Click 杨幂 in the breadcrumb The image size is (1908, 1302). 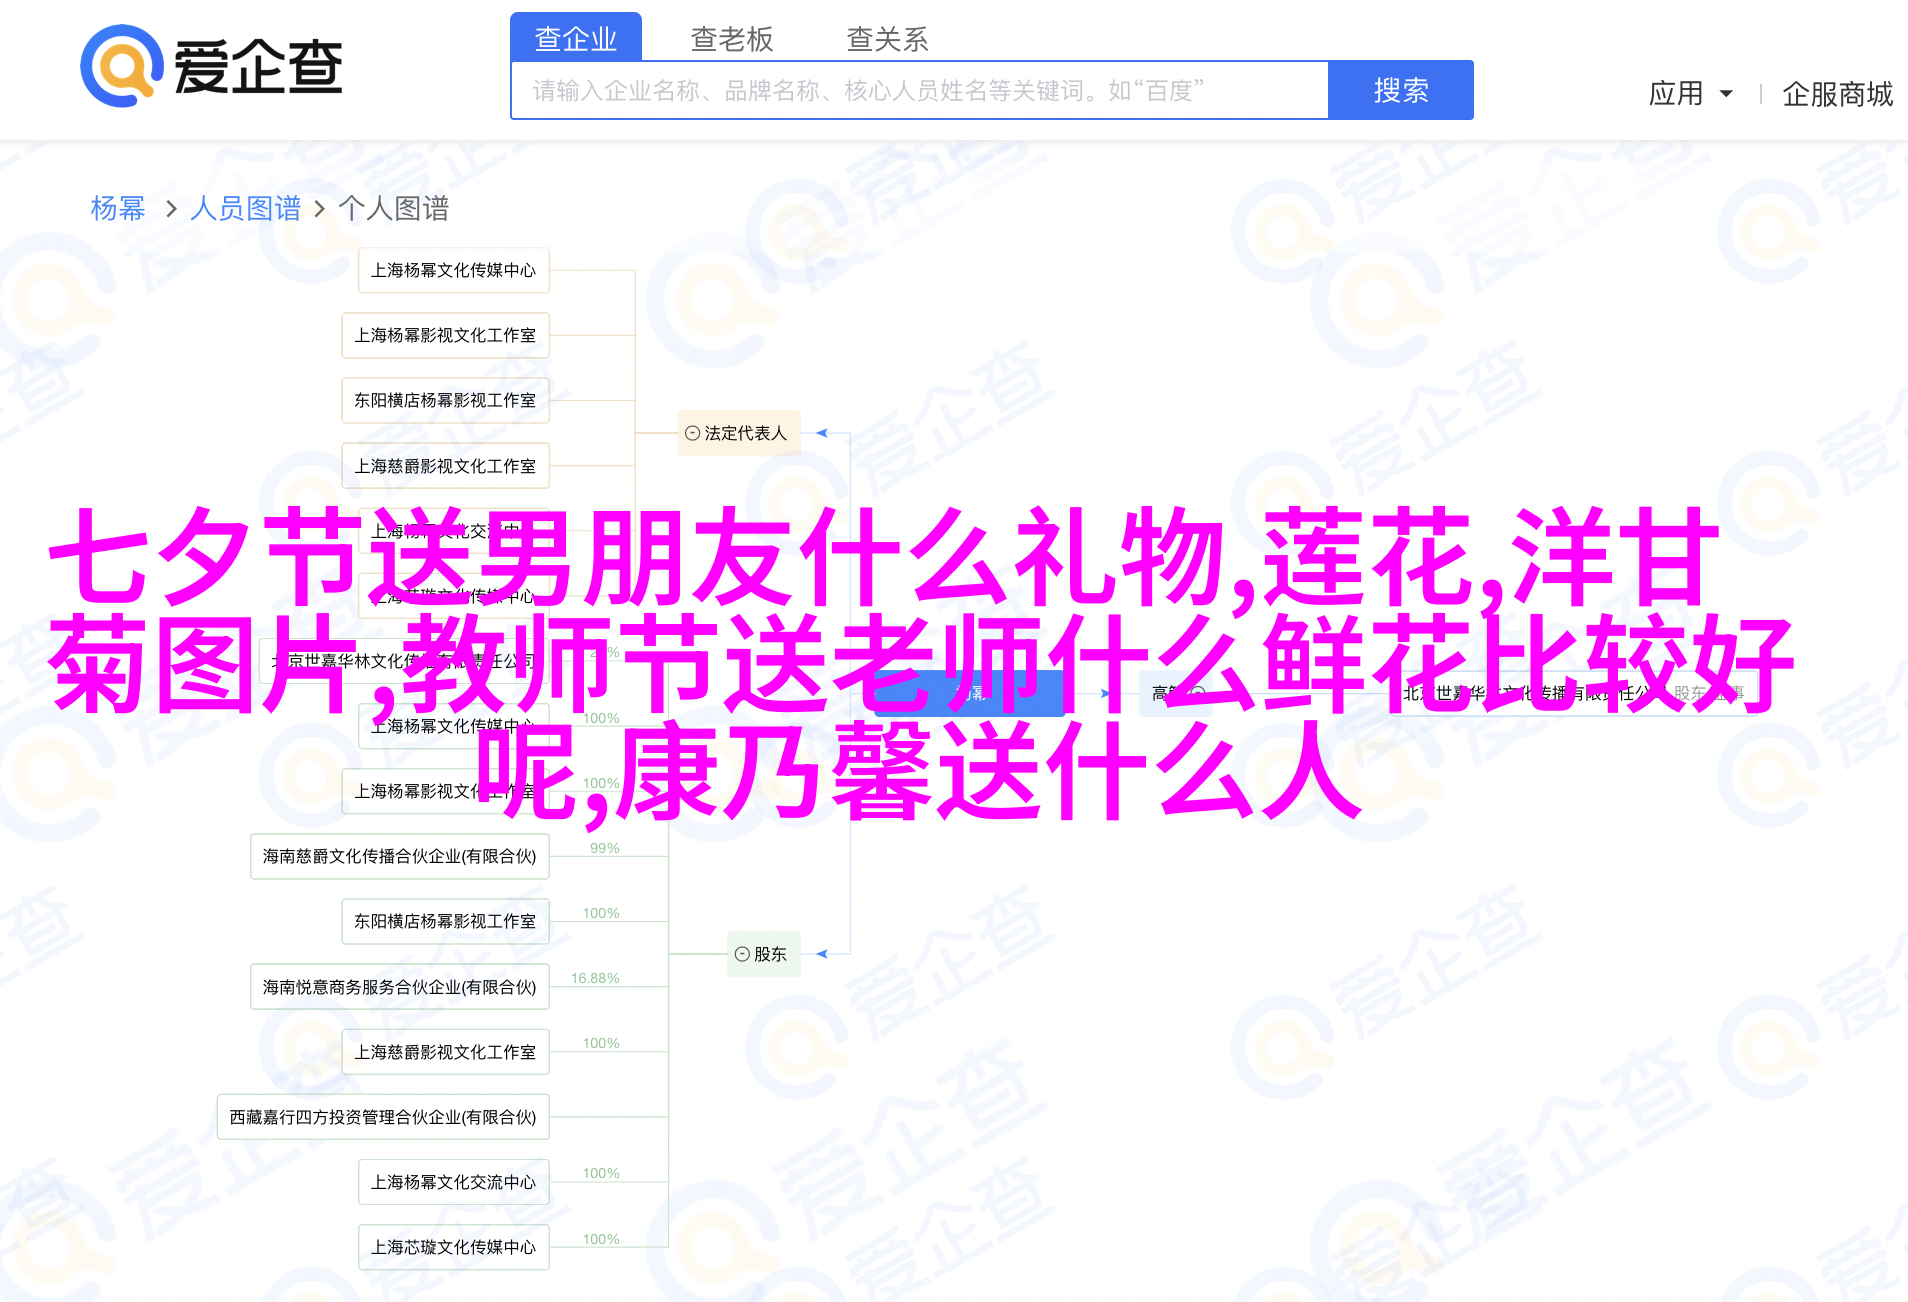[x=117, y=208]
